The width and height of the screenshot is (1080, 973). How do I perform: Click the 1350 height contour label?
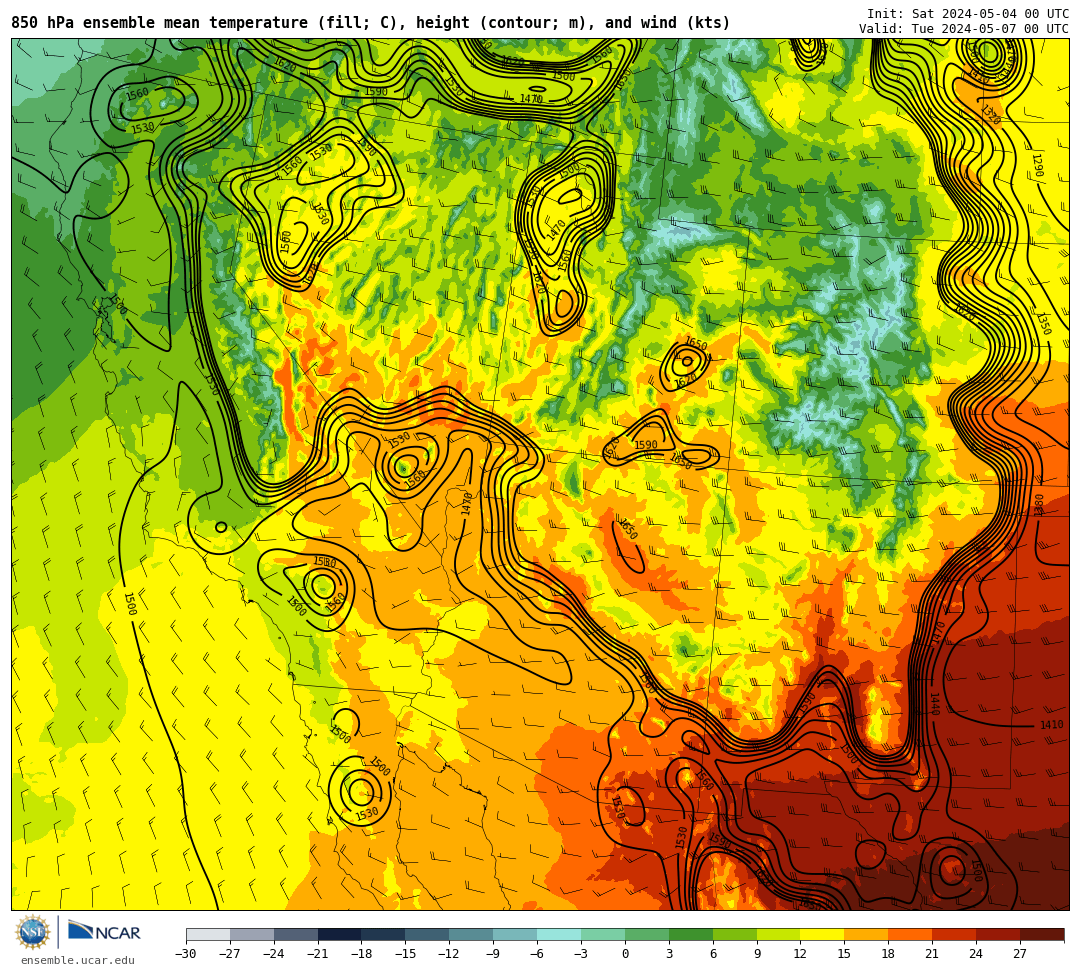1043,324
